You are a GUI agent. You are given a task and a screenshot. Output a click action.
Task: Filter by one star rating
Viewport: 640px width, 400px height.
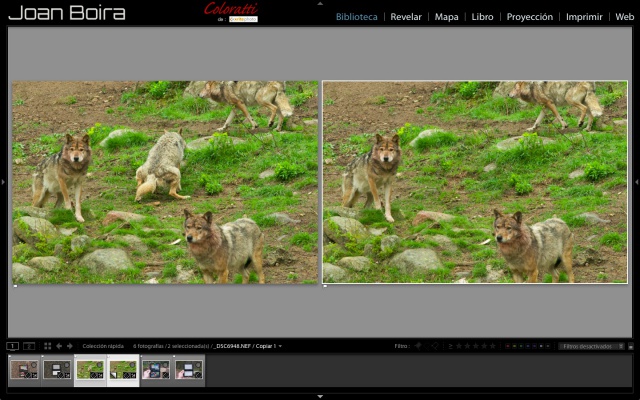click(x=459, y=346)
